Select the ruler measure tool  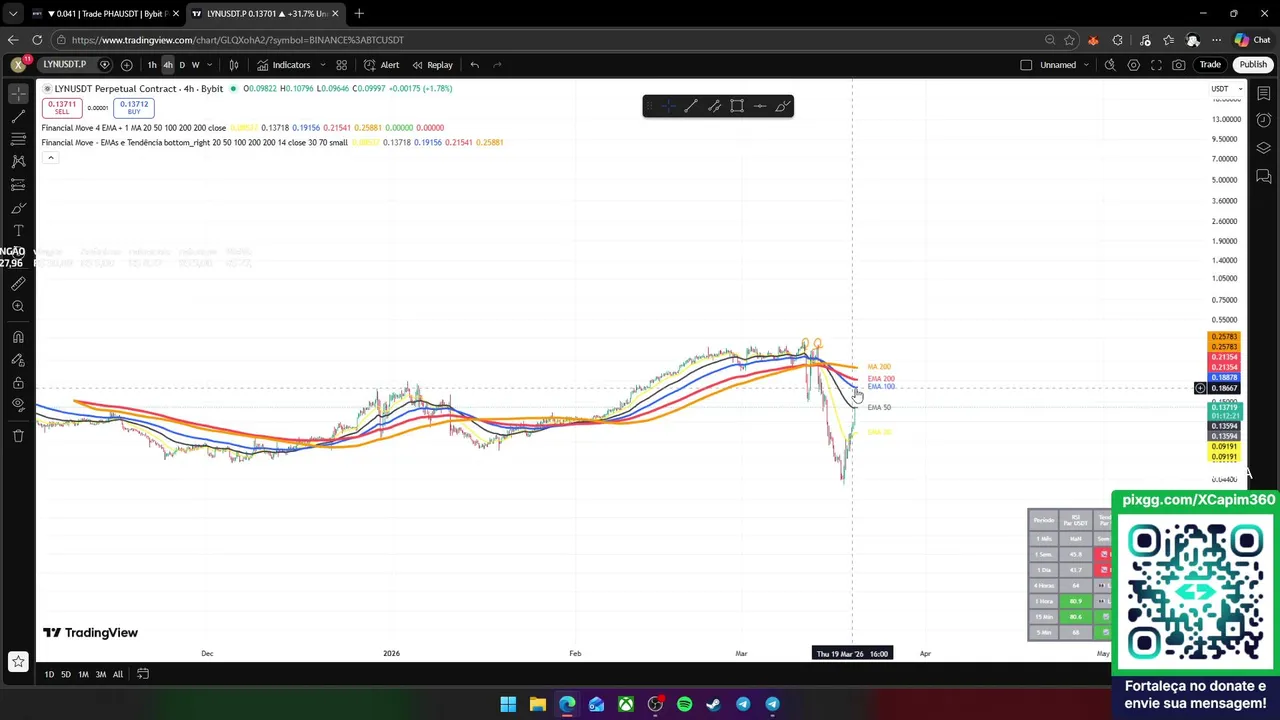[18, 283]
